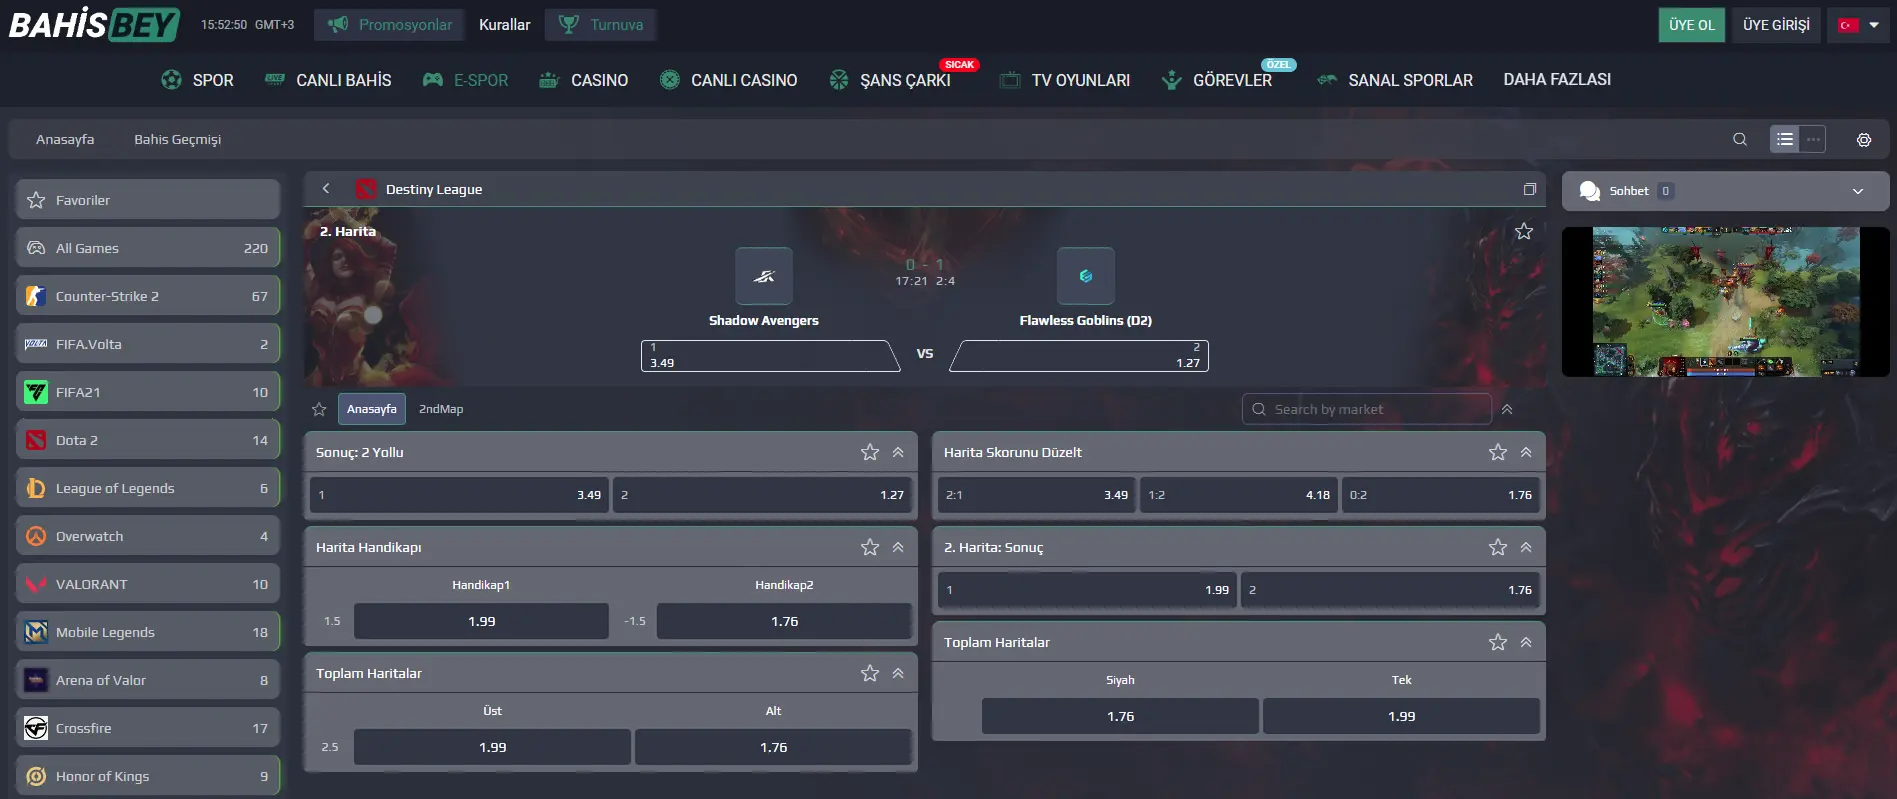Image resolution: width=1897 pixels, height=799 pixels.
Task: Open the ŞANS ÇARKI section
Action: coord(890,80)
